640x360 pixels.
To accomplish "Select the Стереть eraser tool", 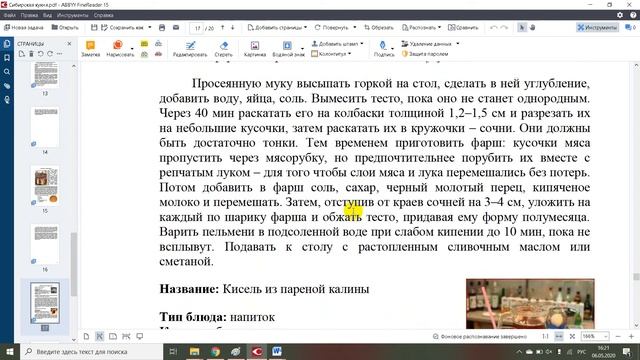I will point(223,49).
